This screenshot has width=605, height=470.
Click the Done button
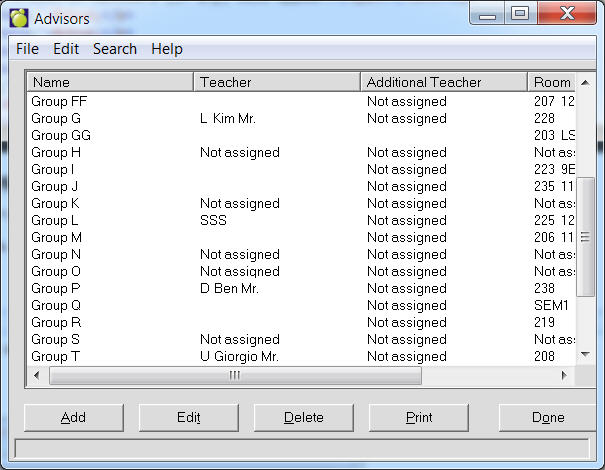548,418
